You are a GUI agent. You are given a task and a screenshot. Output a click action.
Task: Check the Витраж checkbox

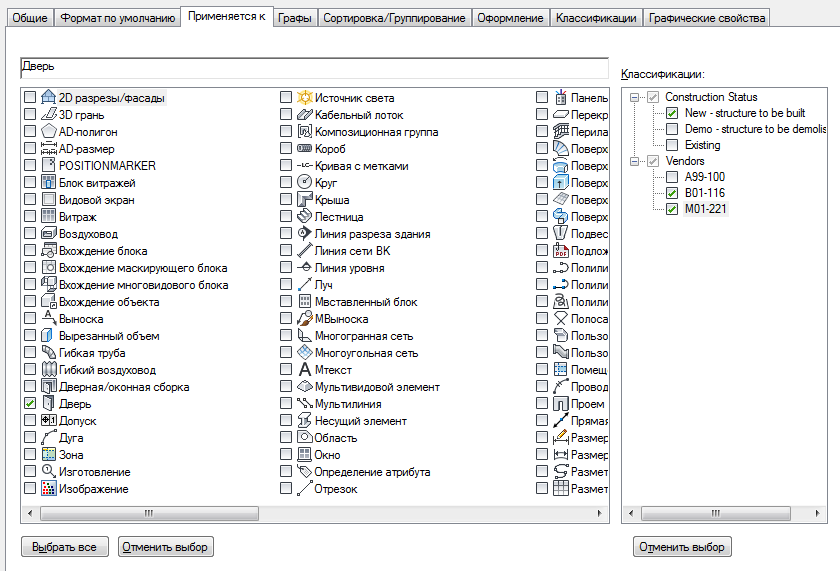(30, 216)
